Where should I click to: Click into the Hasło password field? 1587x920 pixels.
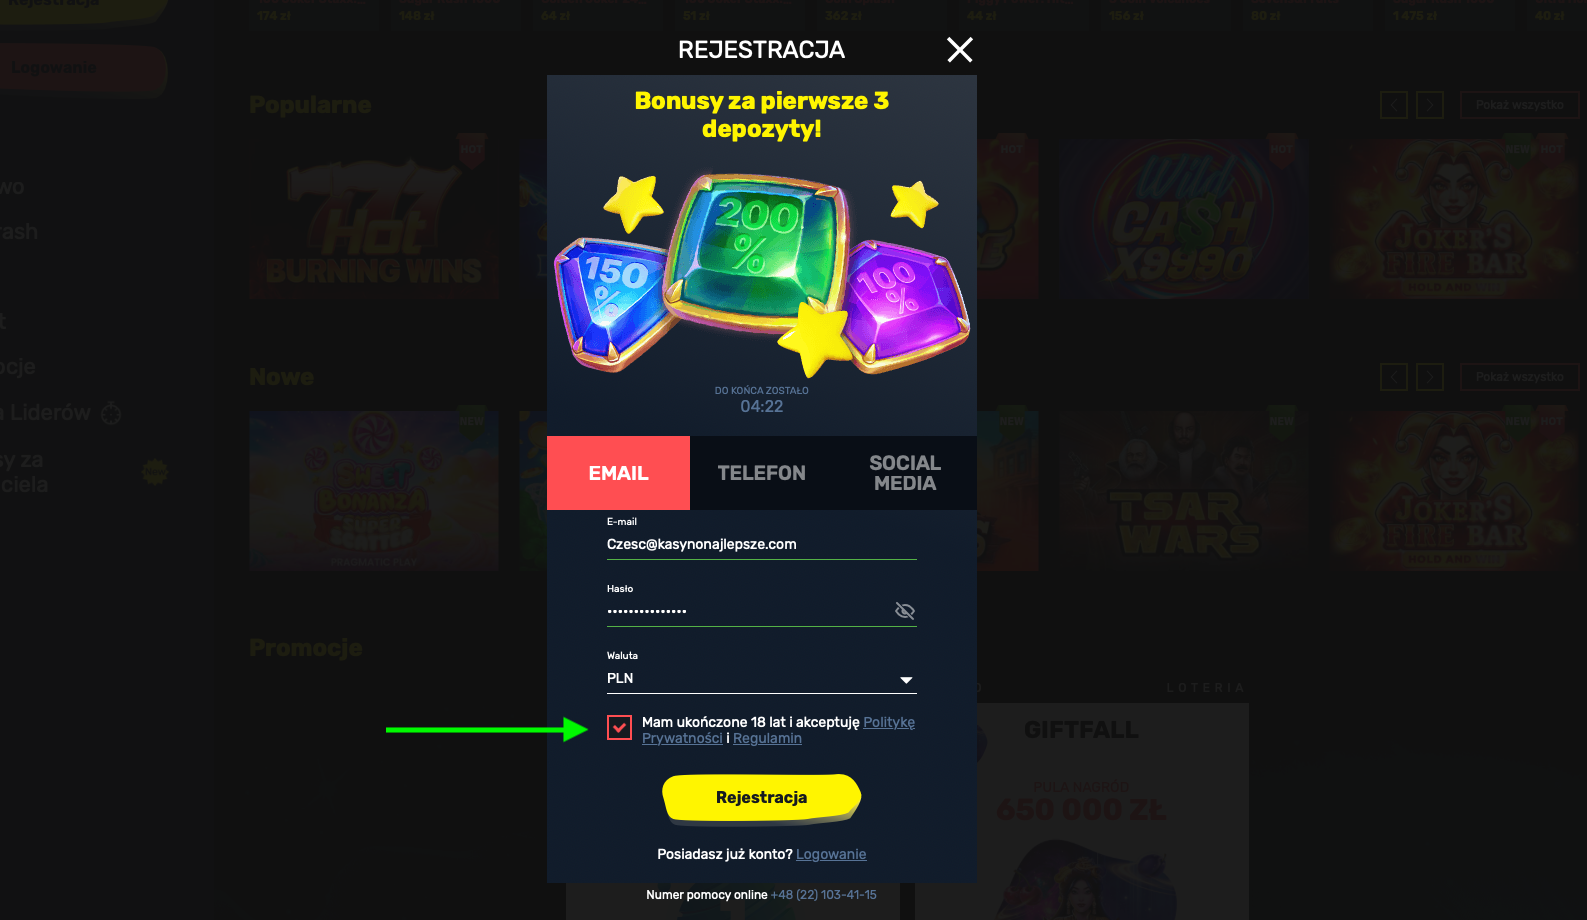(748, 611)
